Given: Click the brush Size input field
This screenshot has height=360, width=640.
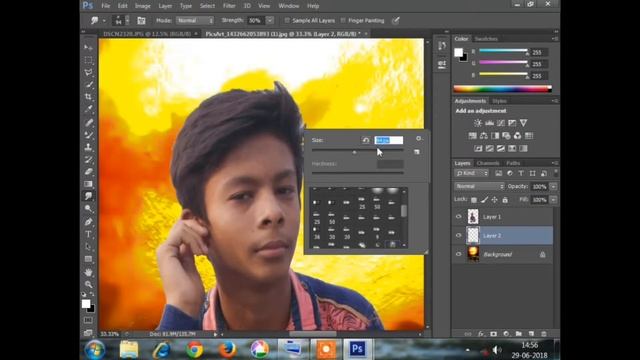Looking at the screenshot, I should [389, 140].
